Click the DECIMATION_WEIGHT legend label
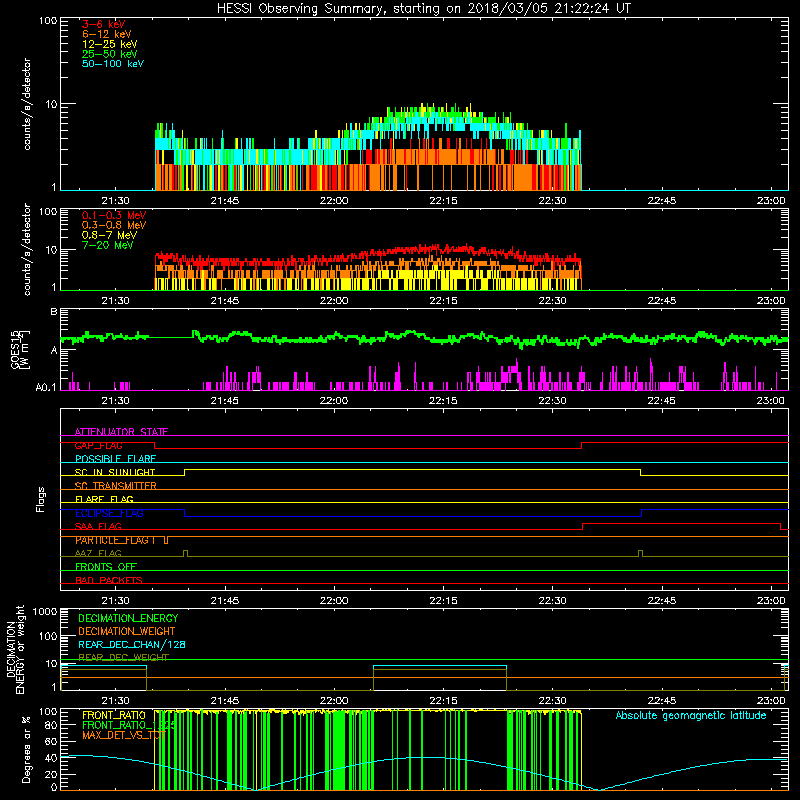 [127, 631]
